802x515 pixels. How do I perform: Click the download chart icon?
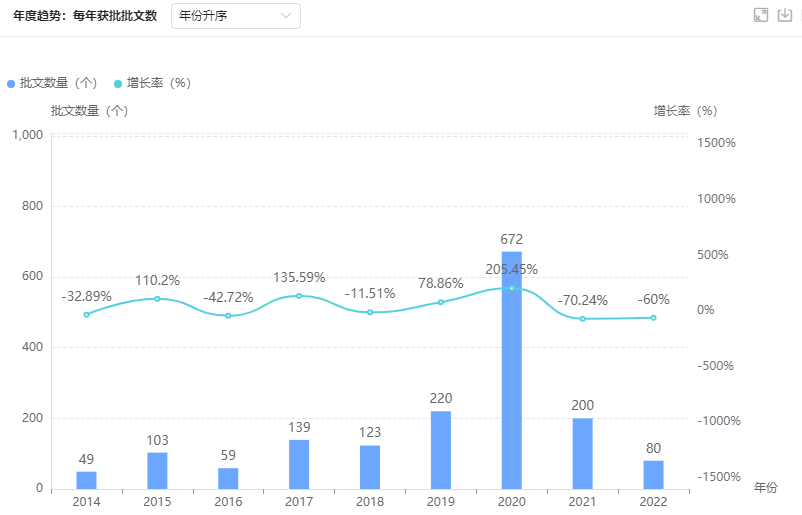click(x=785, y=15)
